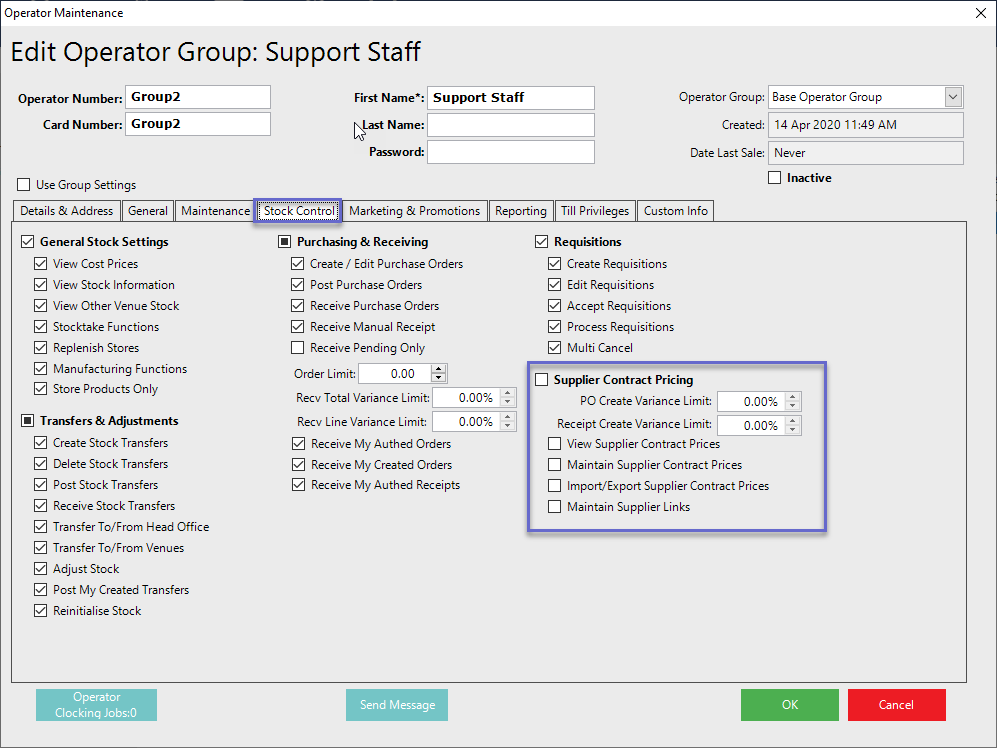Open the Operator Group dropdown
This screenshot has height=748, width=997.
952,97
